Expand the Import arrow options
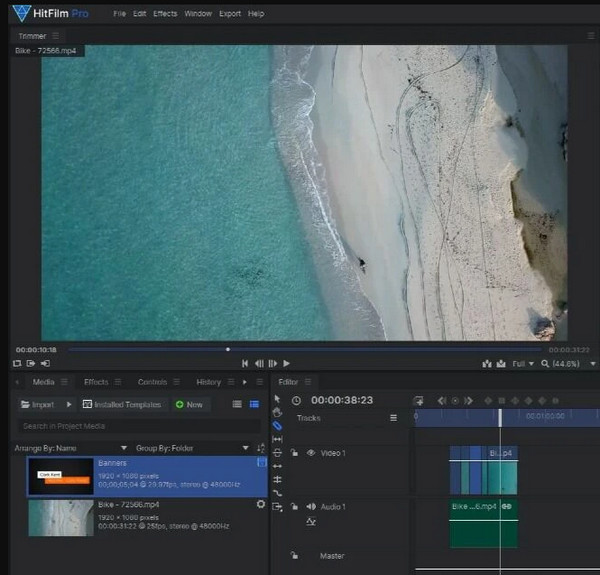Image resolution: width=600 pixels, height=575 pixels. click(69, 404)
